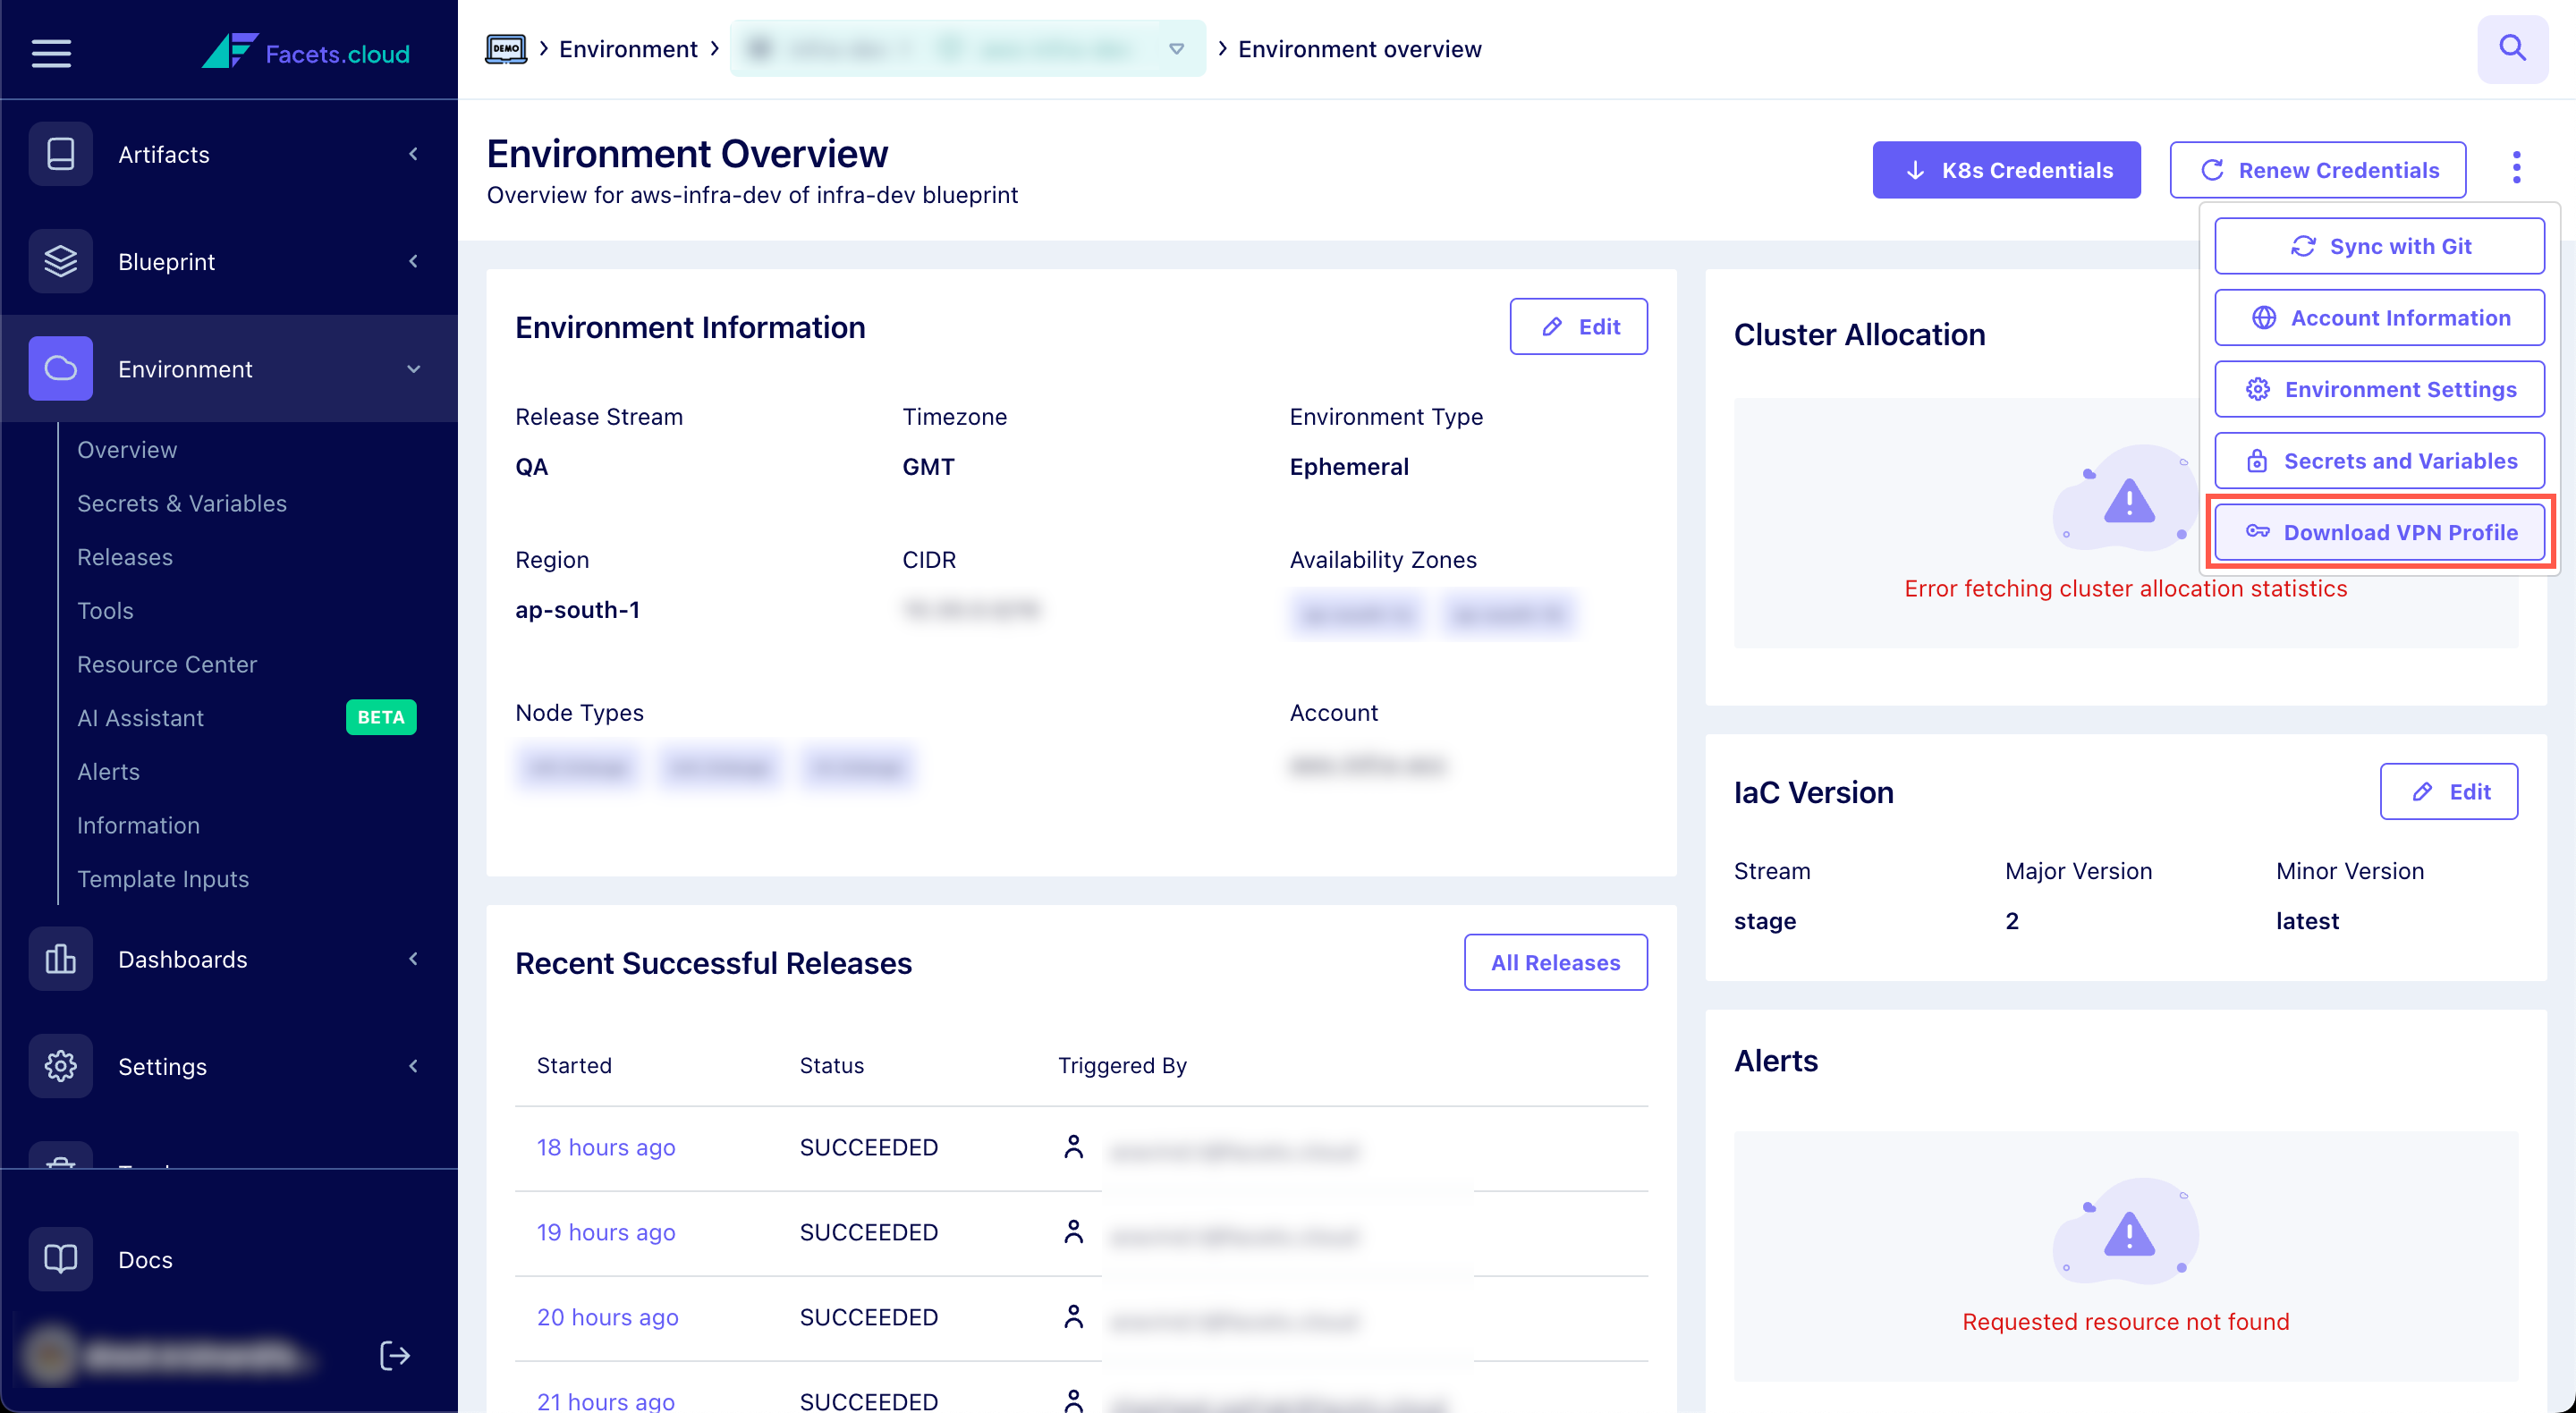Choose Sync with Git from menu
This screenshot has height=1413, width=2576.
point(2379,246)
